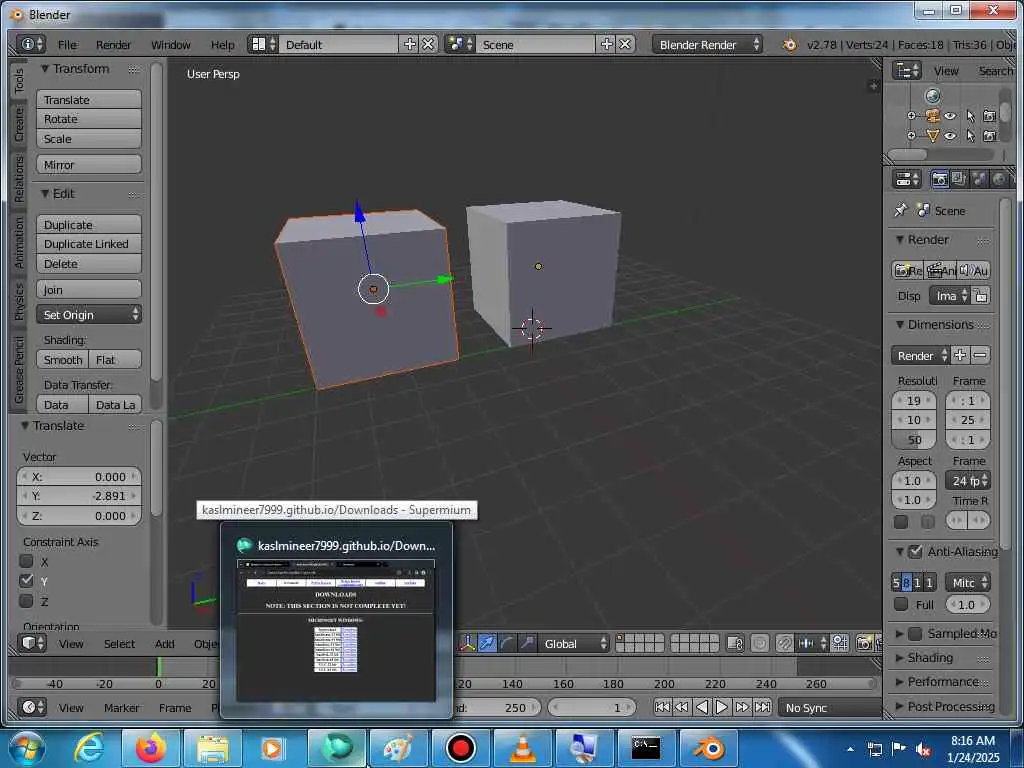The width and height of the screenshot is (1024, 768).
Task: Click the Join button
Action: (x=89, y=289)
